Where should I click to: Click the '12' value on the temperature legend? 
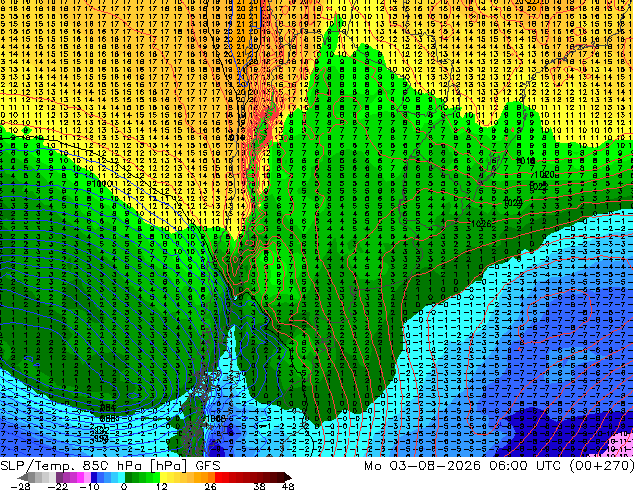pyautogui.click(x=162, y=486)
